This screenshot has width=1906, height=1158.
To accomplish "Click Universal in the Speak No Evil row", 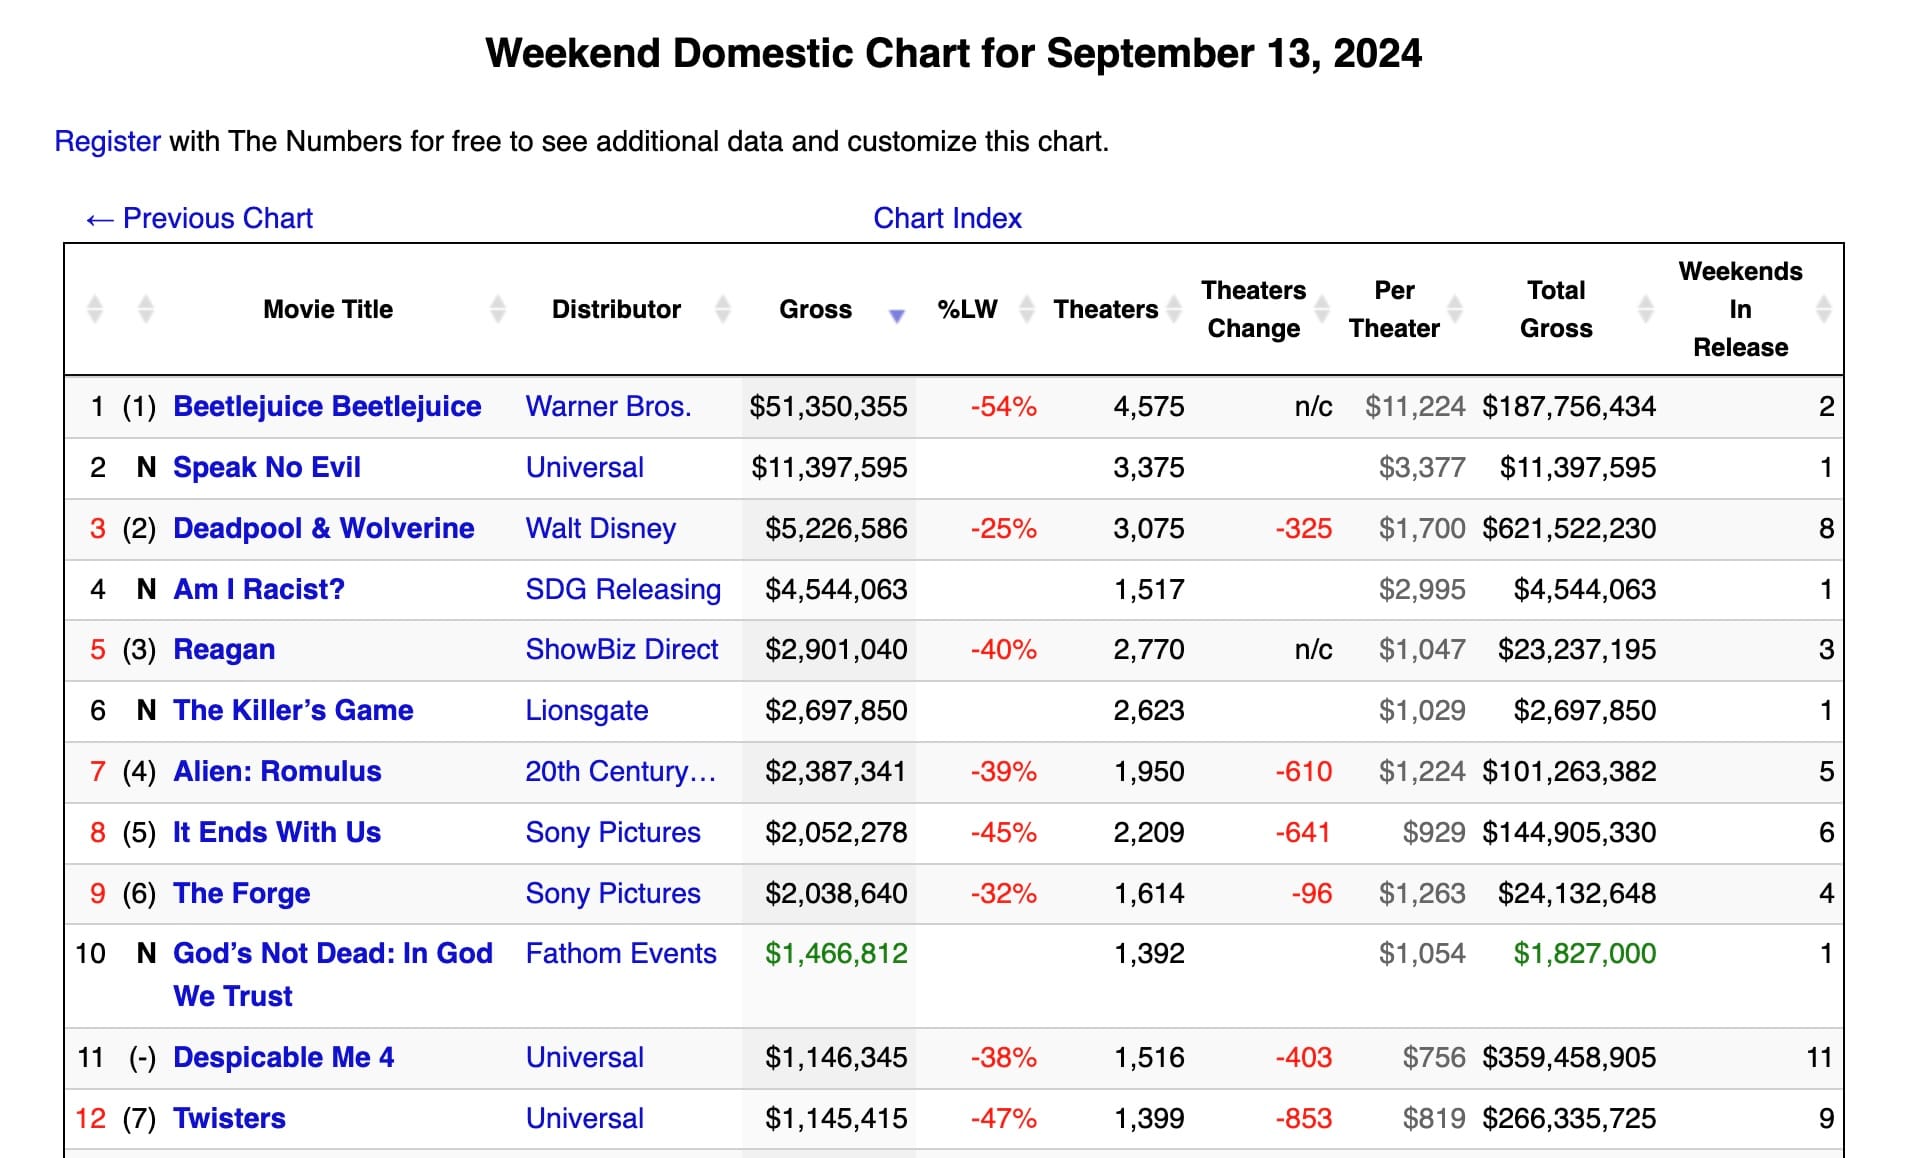I will tap(585, 467).
